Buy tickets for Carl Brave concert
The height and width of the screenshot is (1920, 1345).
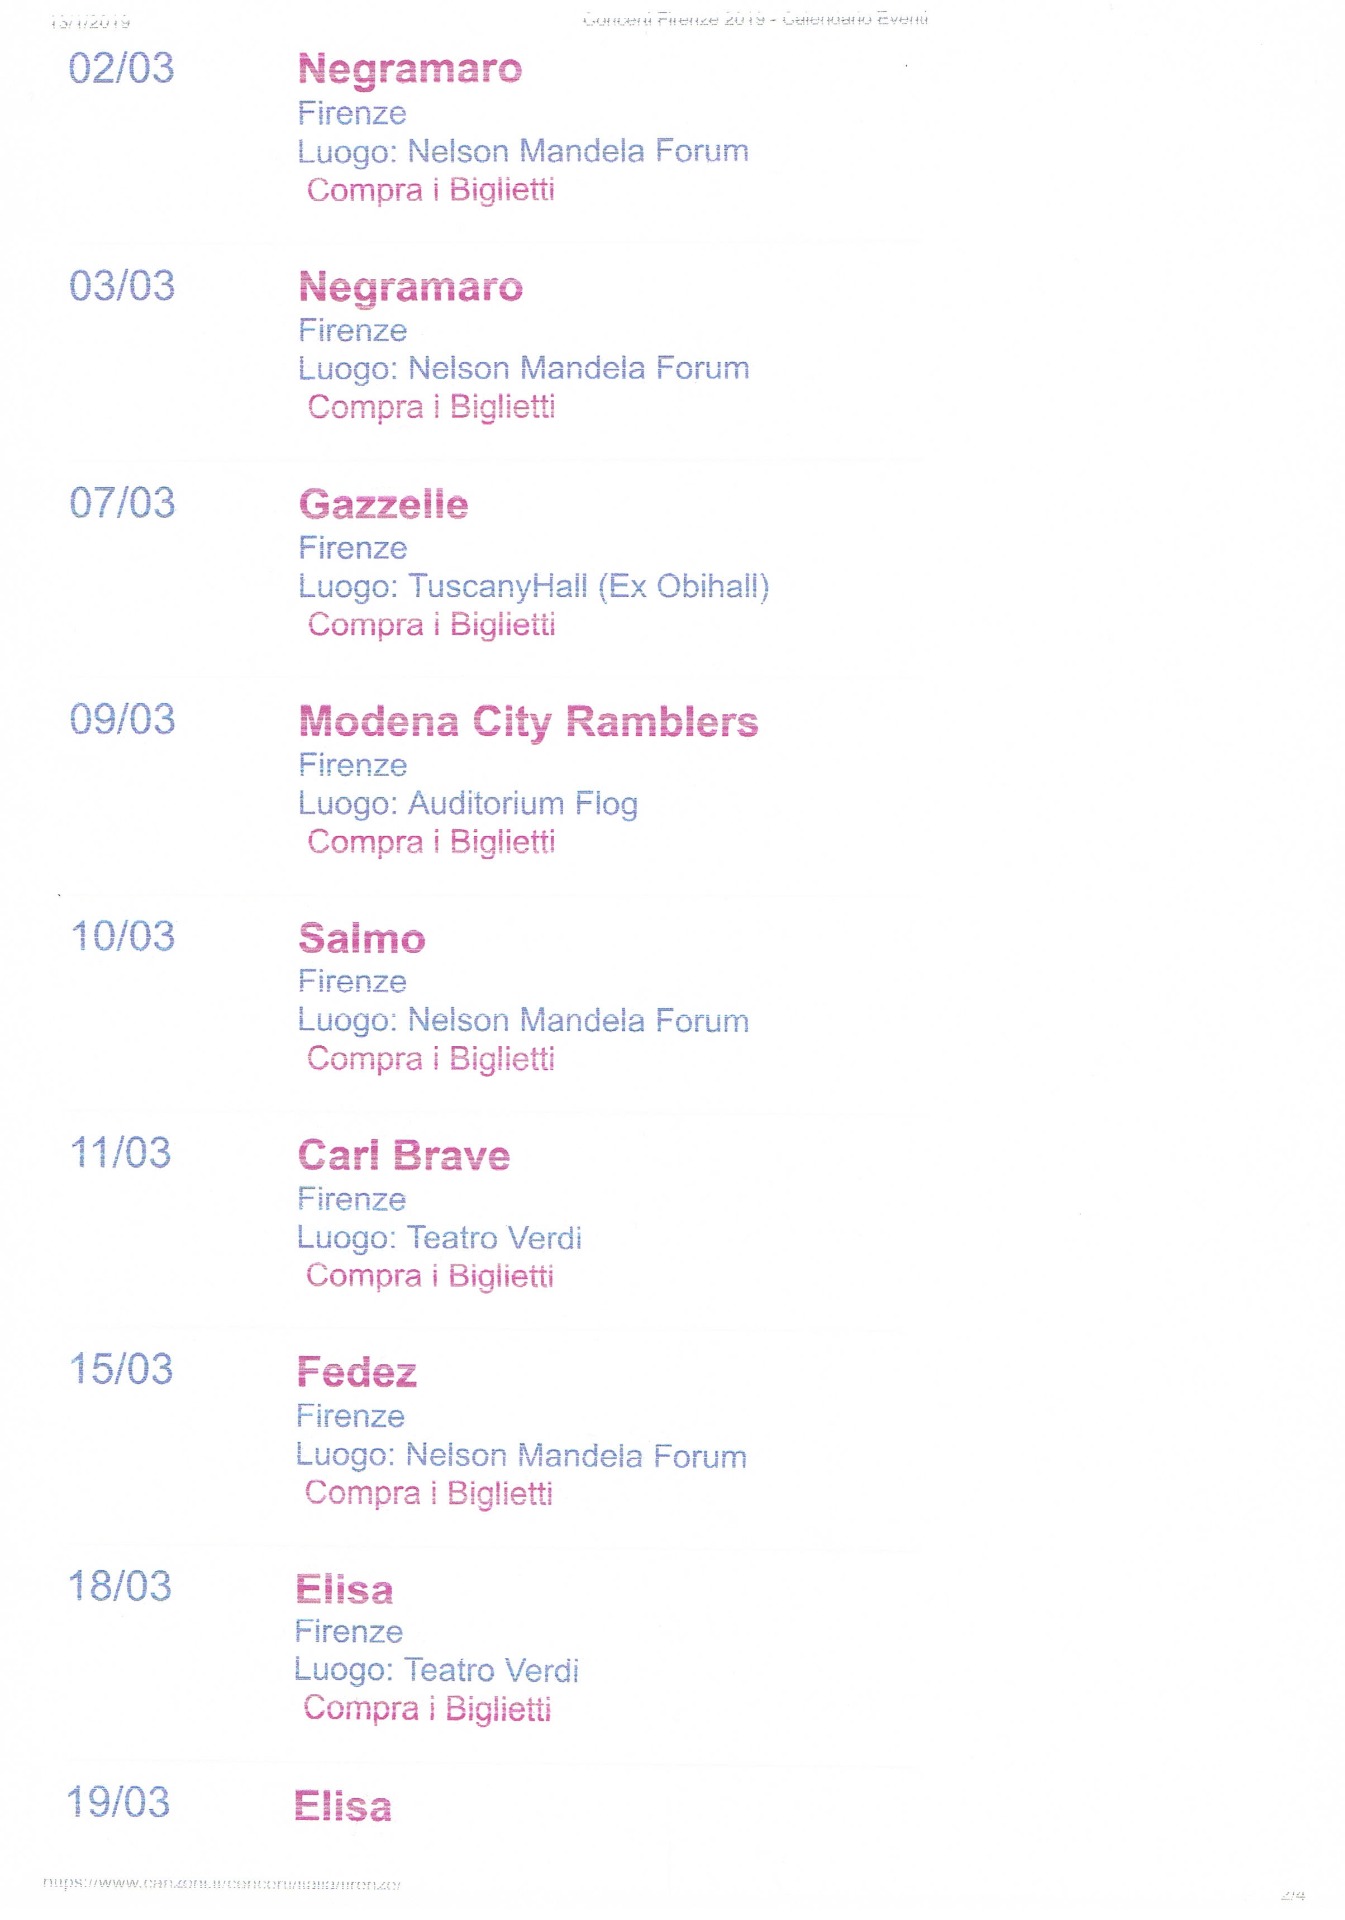click(429, 1276)
